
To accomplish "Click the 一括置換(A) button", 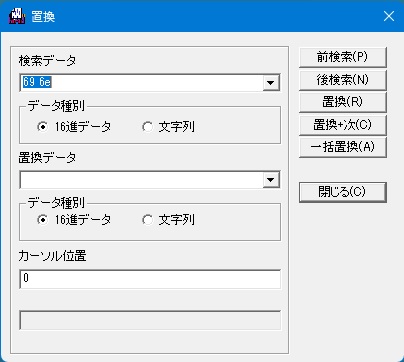I will 343,147.
